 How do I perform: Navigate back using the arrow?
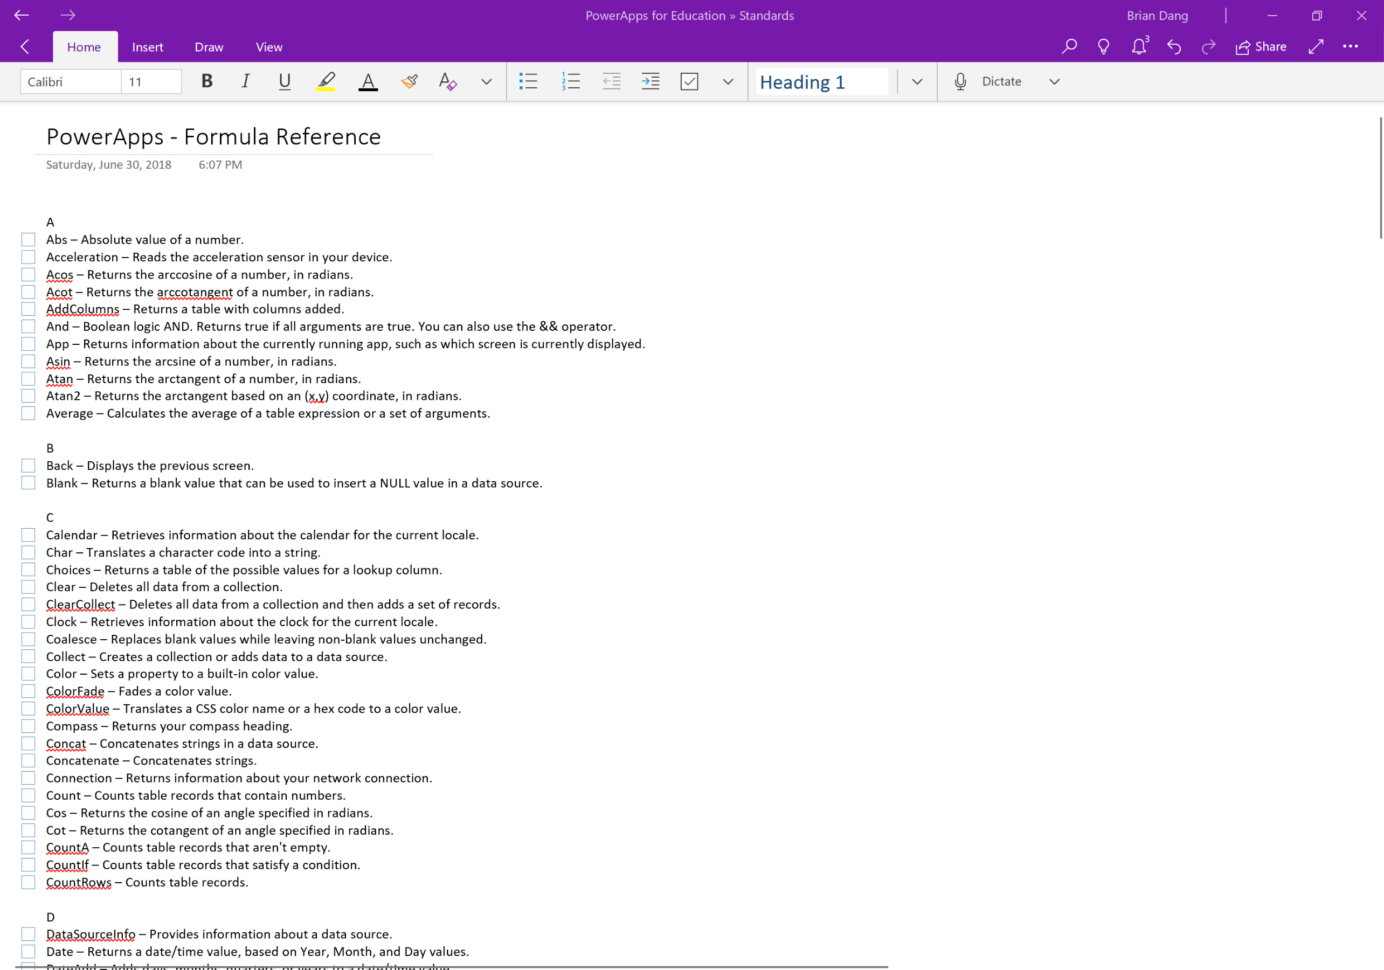25,46
